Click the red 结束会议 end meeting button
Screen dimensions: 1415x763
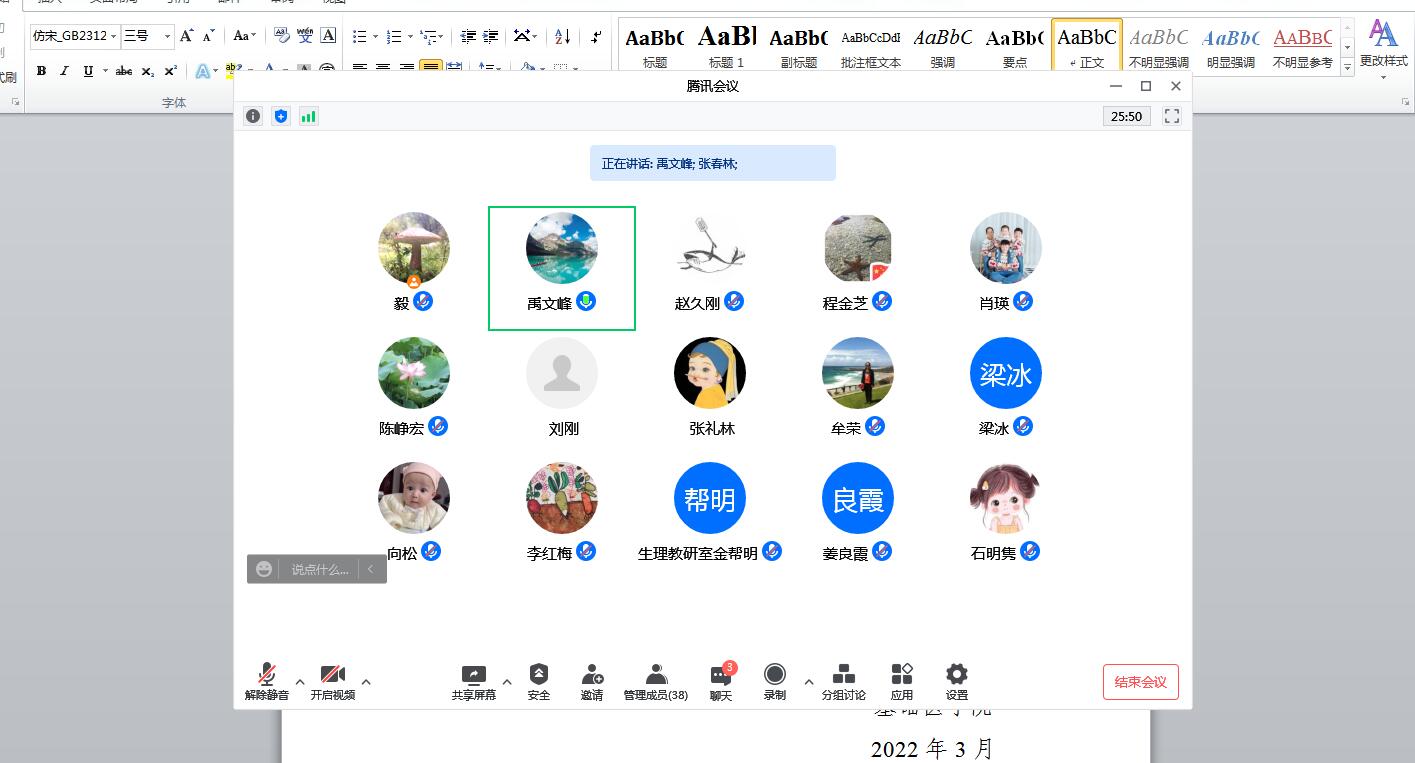click(x=1140, y=682)
